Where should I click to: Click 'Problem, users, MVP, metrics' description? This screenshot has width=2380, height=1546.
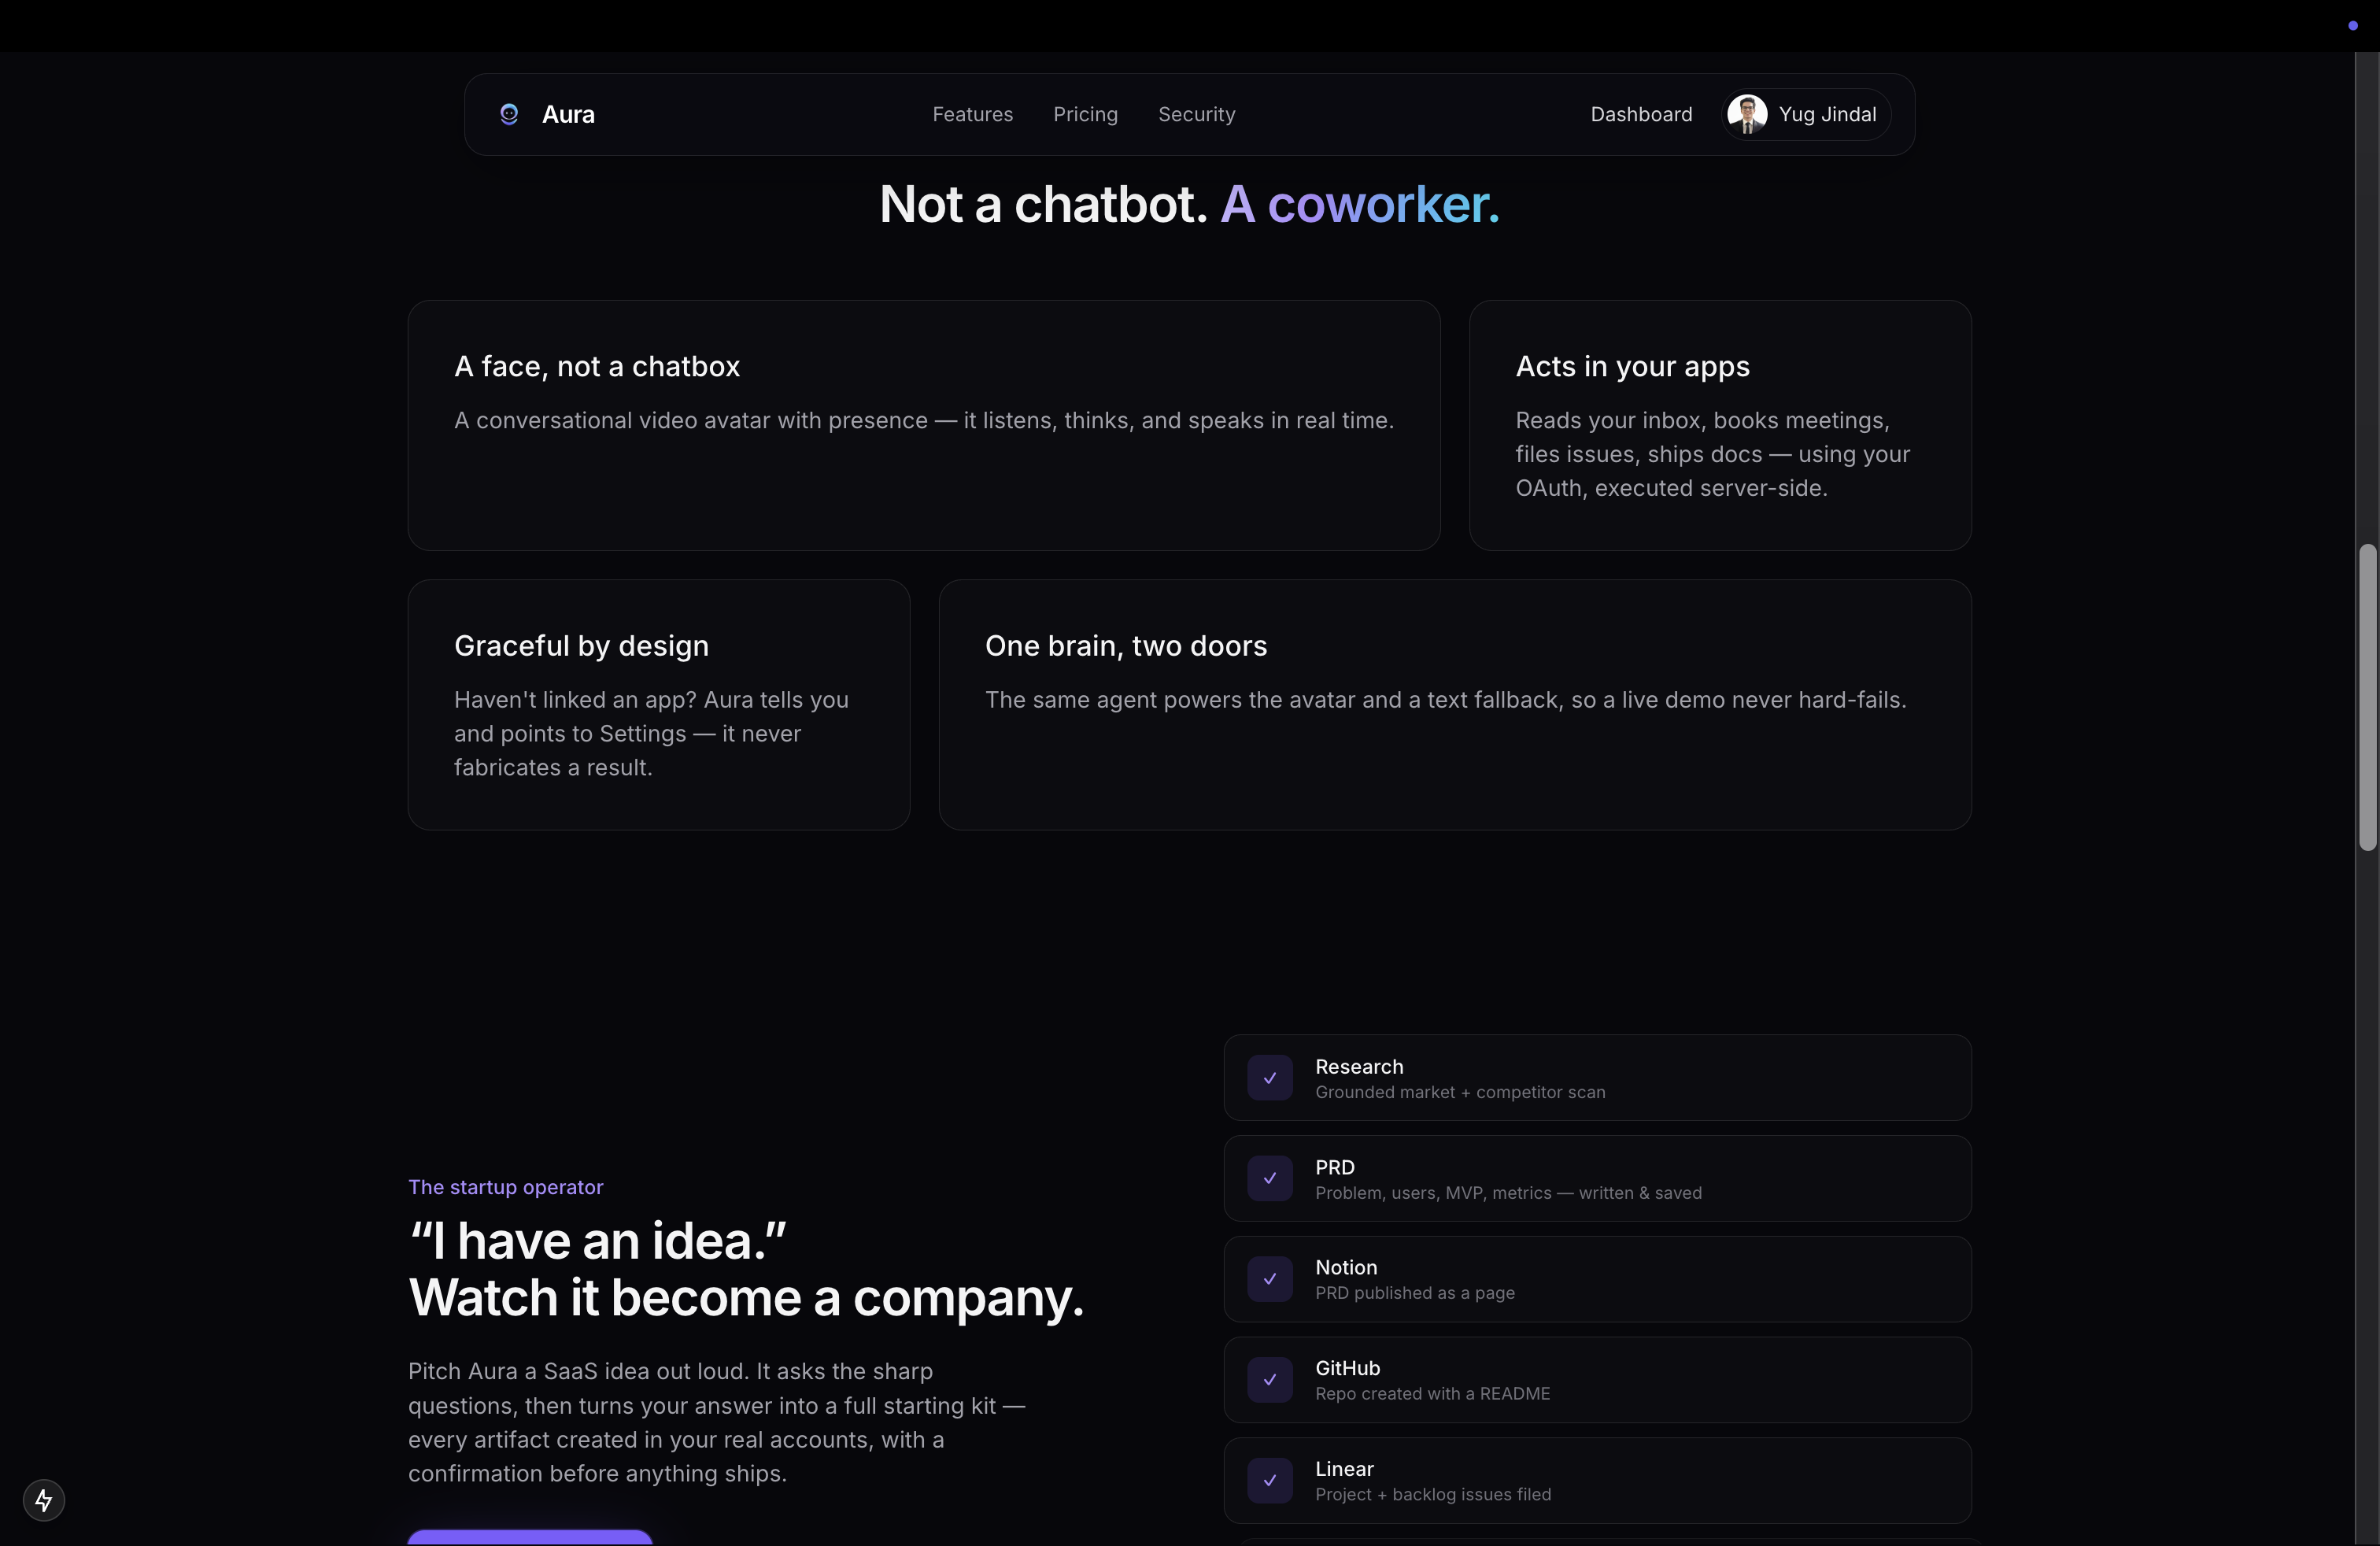point(1508,1193)
